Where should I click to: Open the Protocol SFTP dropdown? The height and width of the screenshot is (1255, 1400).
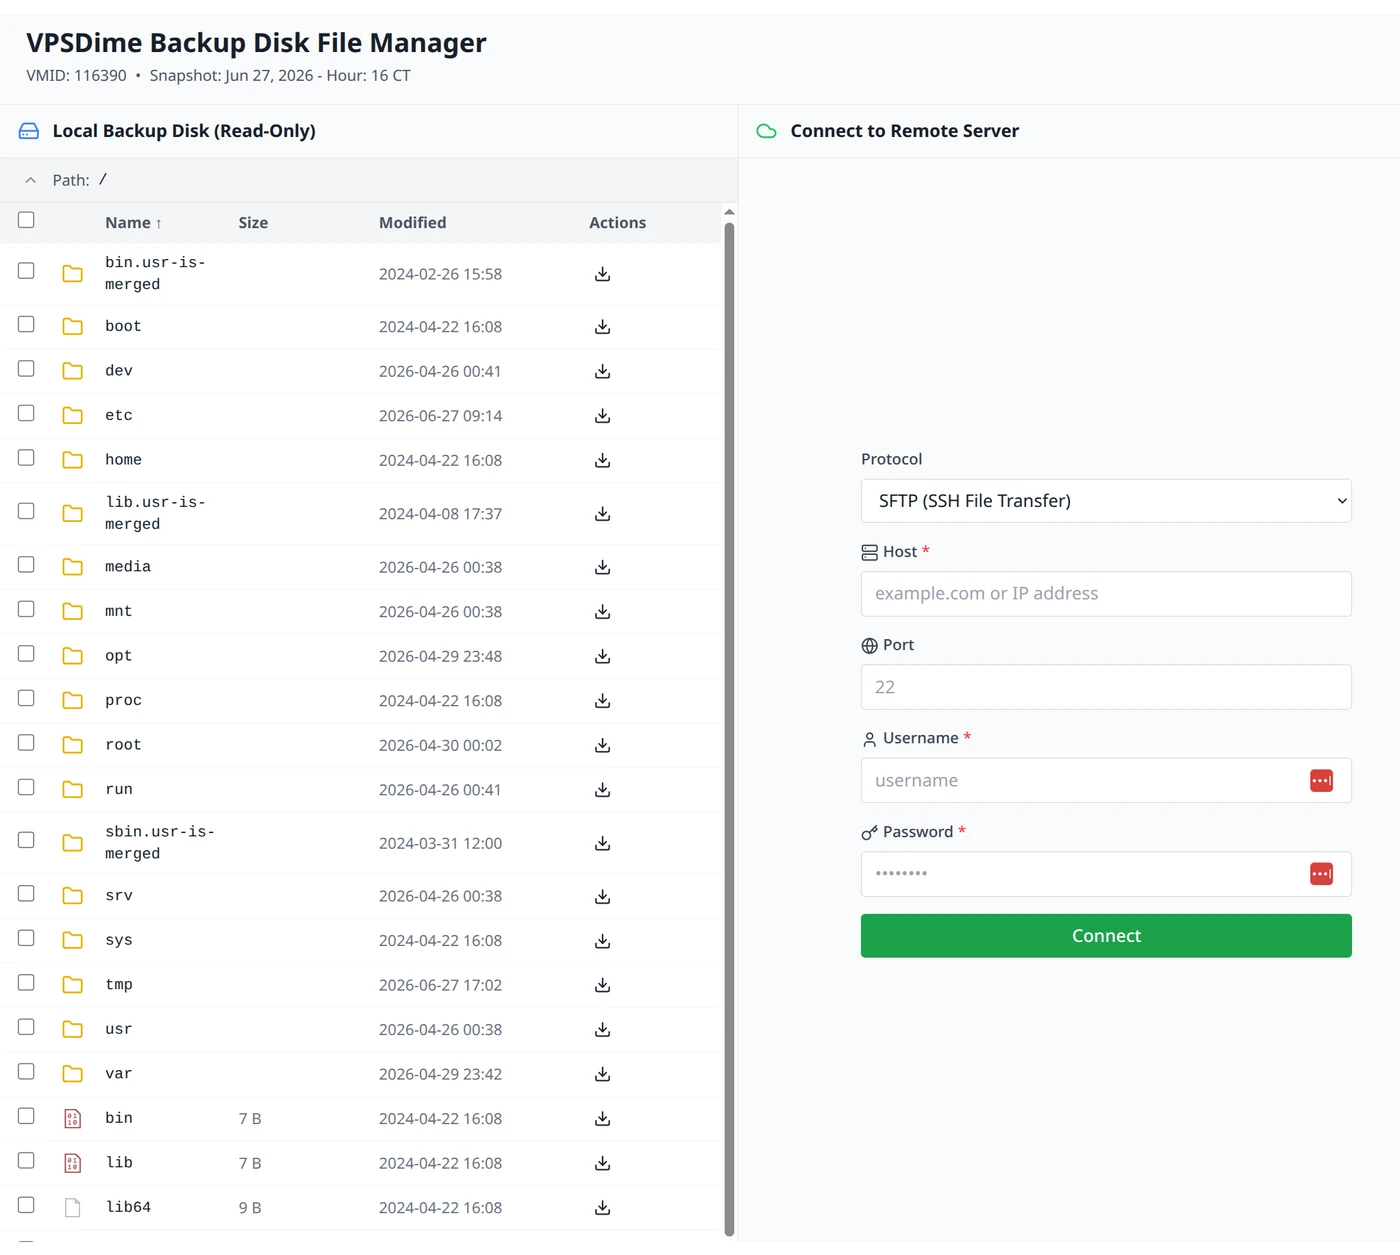coord(1106,501)
